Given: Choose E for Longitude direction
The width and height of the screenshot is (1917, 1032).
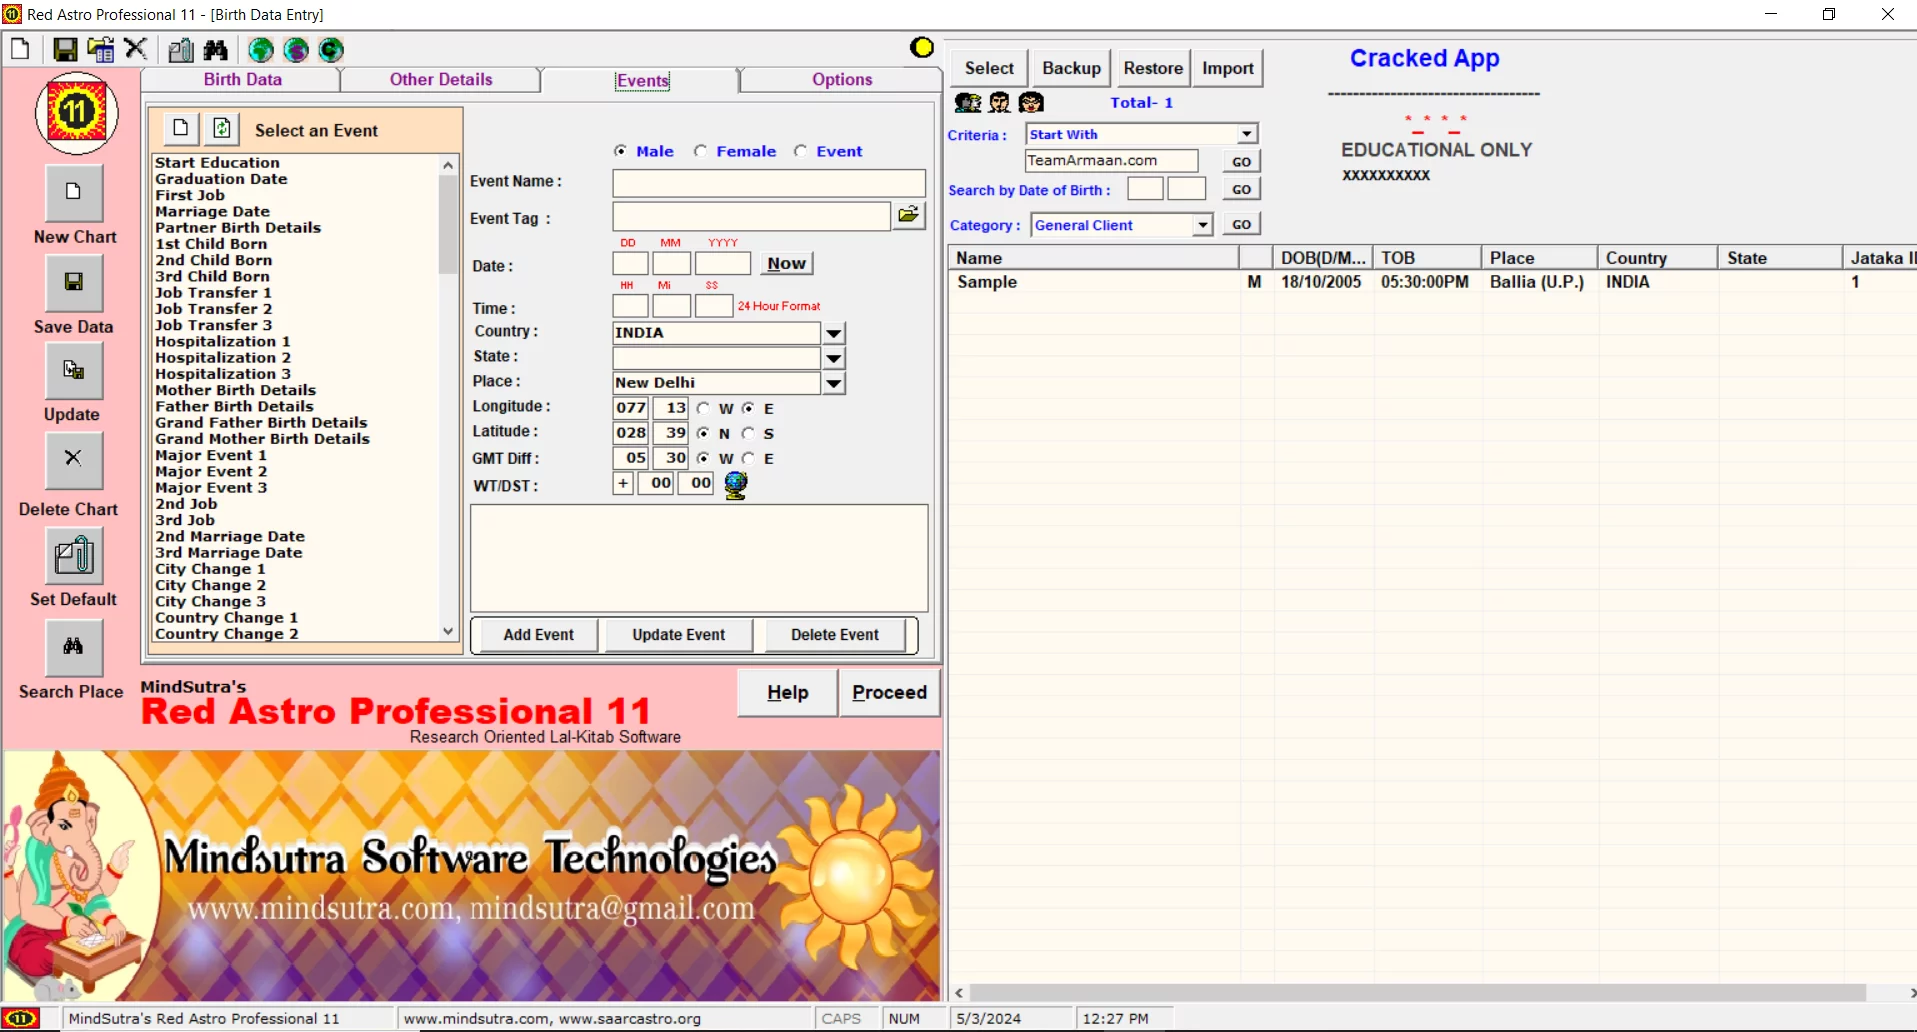Looking at the screenshot, I should [x=748, y=408].
